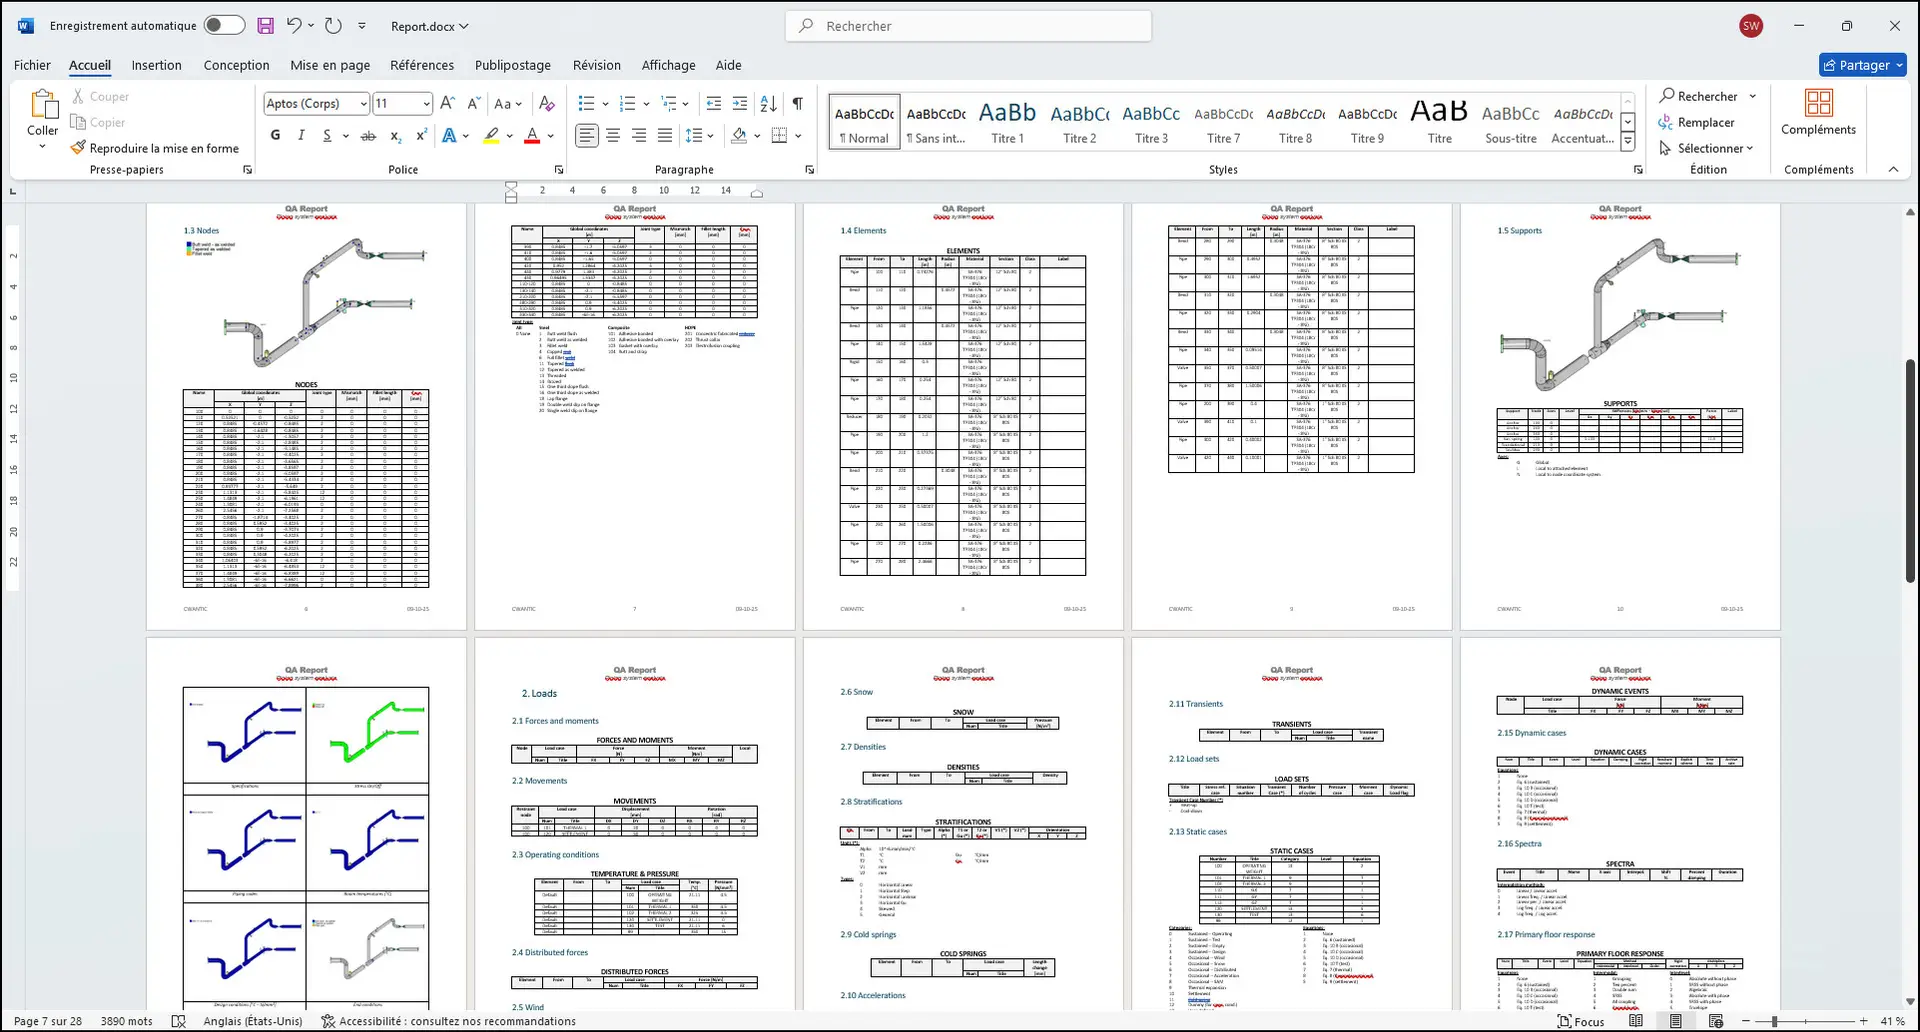Expand the Sélectionner dropdown
Image resolution: width=1920 pixels, height=1032 pixels.
(x=1706, y=148)
